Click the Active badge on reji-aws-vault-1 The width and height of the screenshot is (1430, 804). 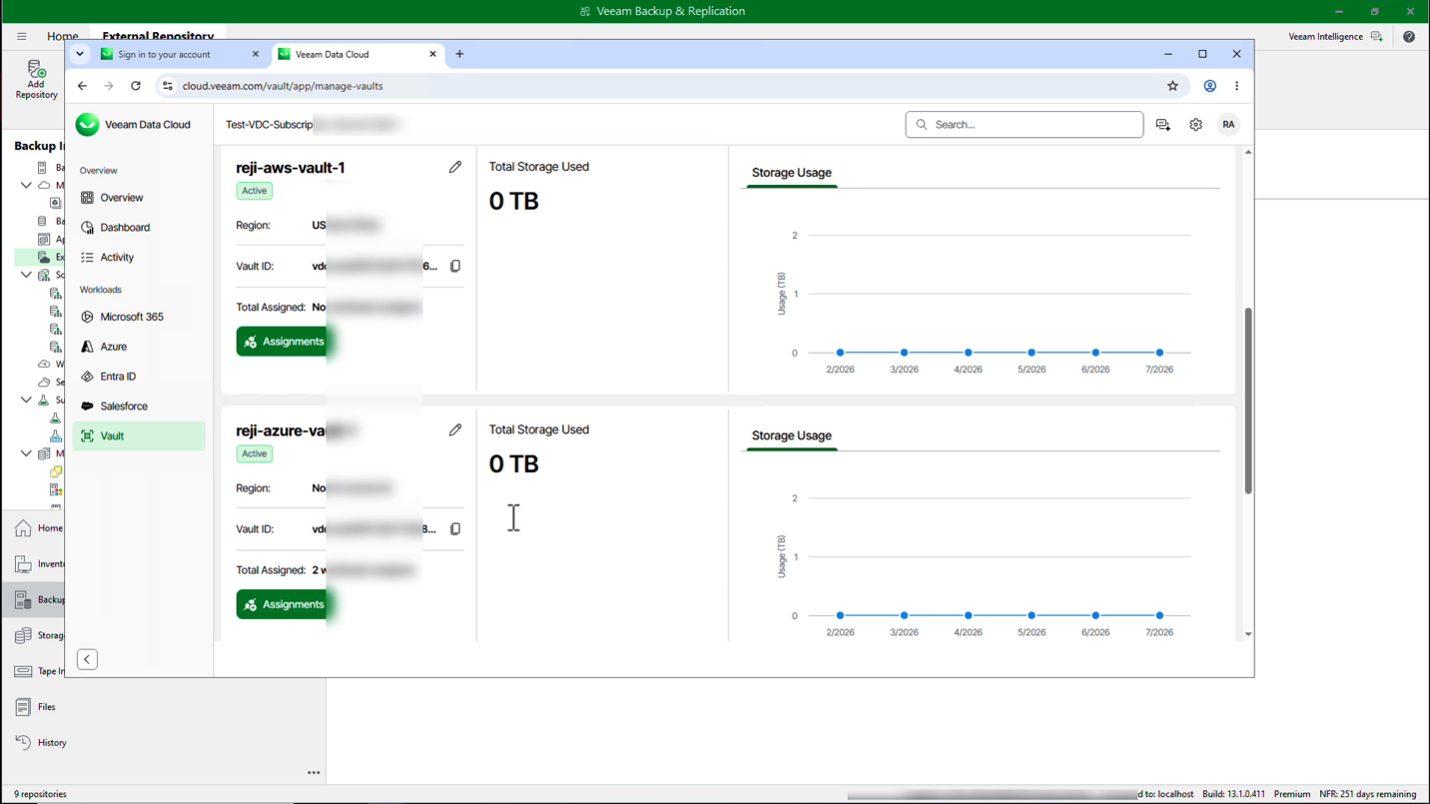point(254,191)
